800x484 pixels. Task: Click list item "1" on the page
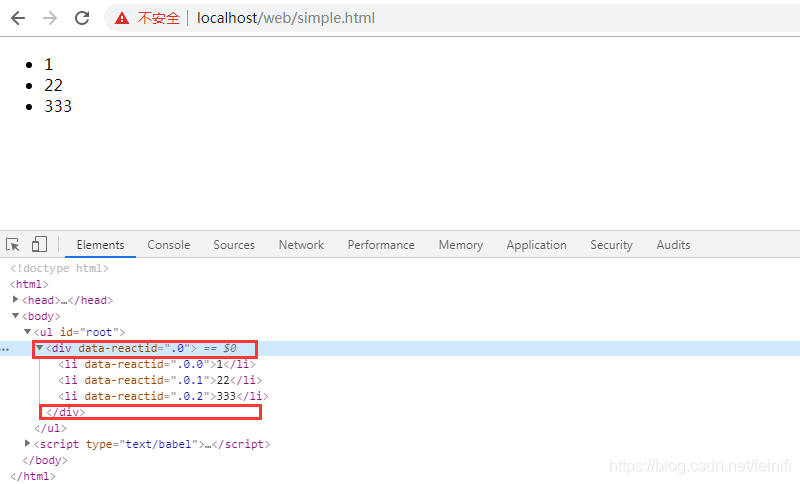click(x=48, y=64)
